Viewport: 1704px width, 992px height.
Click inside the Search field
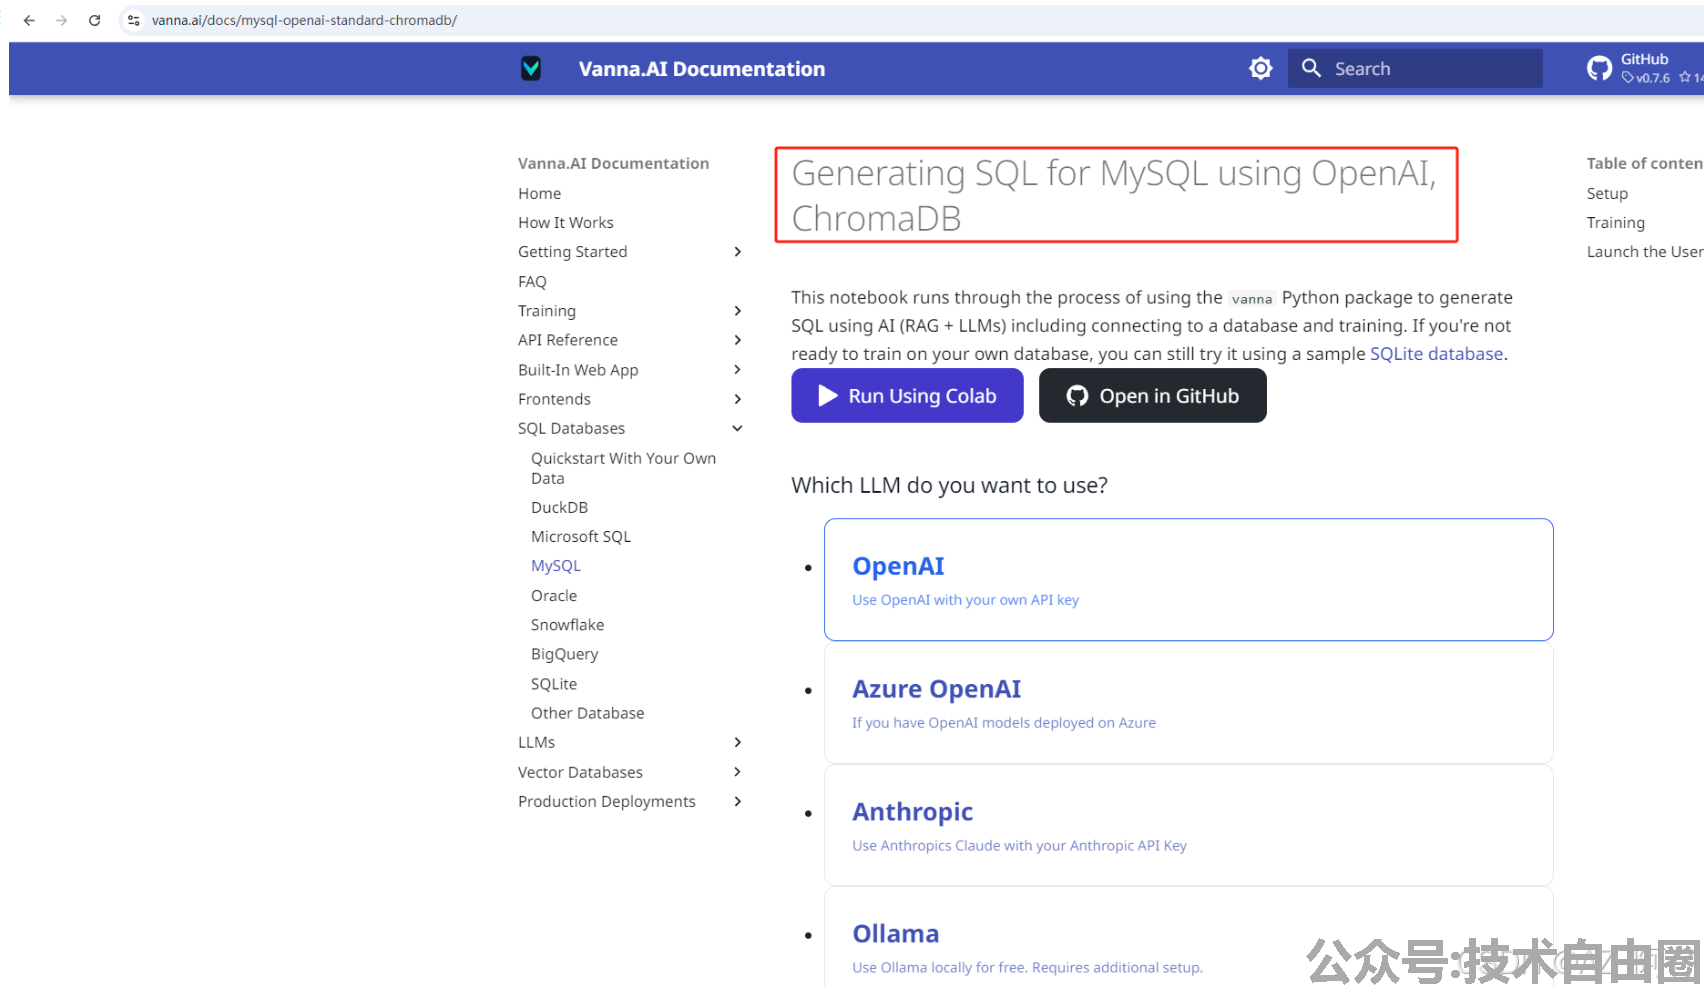pos(1415,68)
